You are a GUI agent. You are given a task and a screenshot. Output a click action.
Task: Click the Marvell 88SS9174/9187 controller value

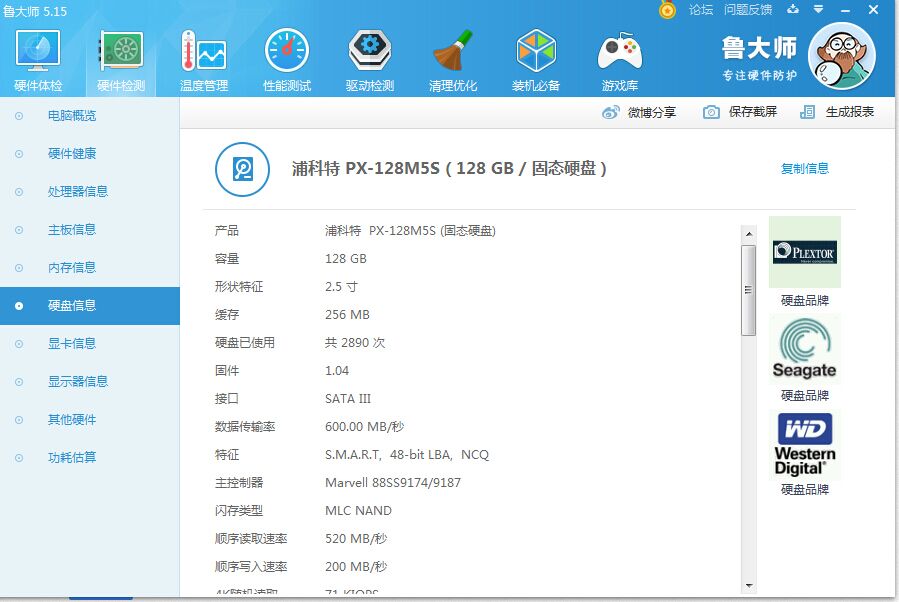click(x=393, y=483)
